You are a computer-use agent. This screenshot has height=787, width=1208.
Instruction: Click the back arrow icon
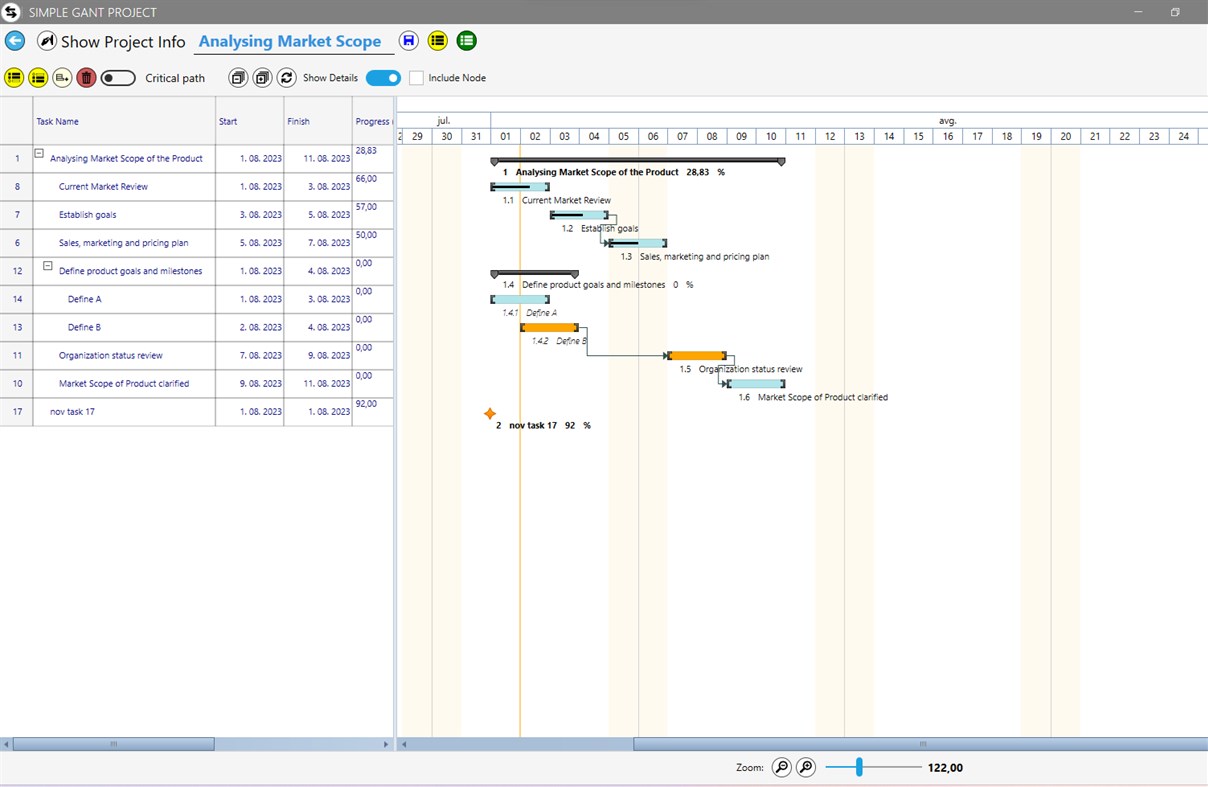pyautogui.click(x=14, y=40)
